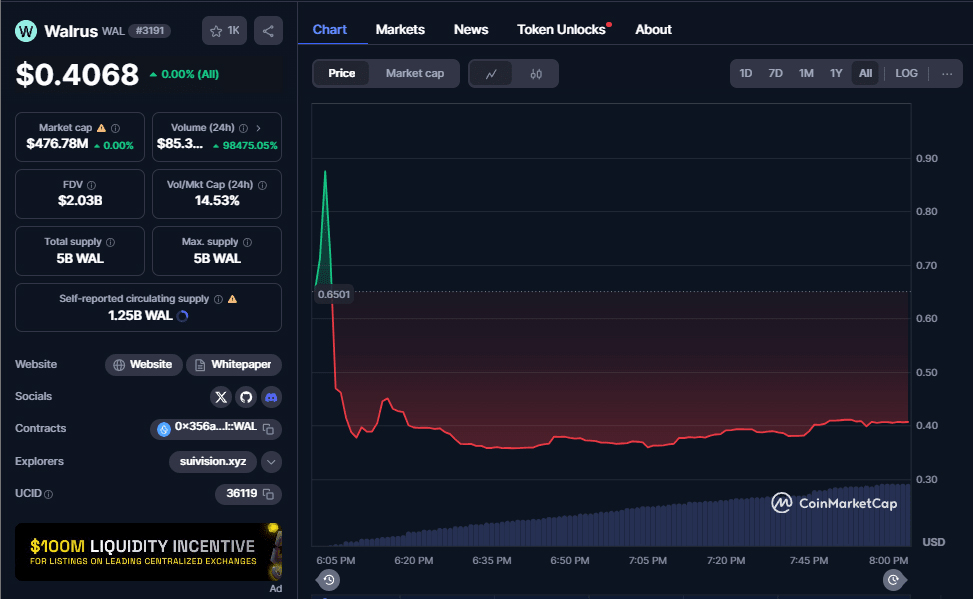Image resolution: width=973 pixels, height=599 pixels.
Task: Open the X (Twitter) social link
Action: 221,397
